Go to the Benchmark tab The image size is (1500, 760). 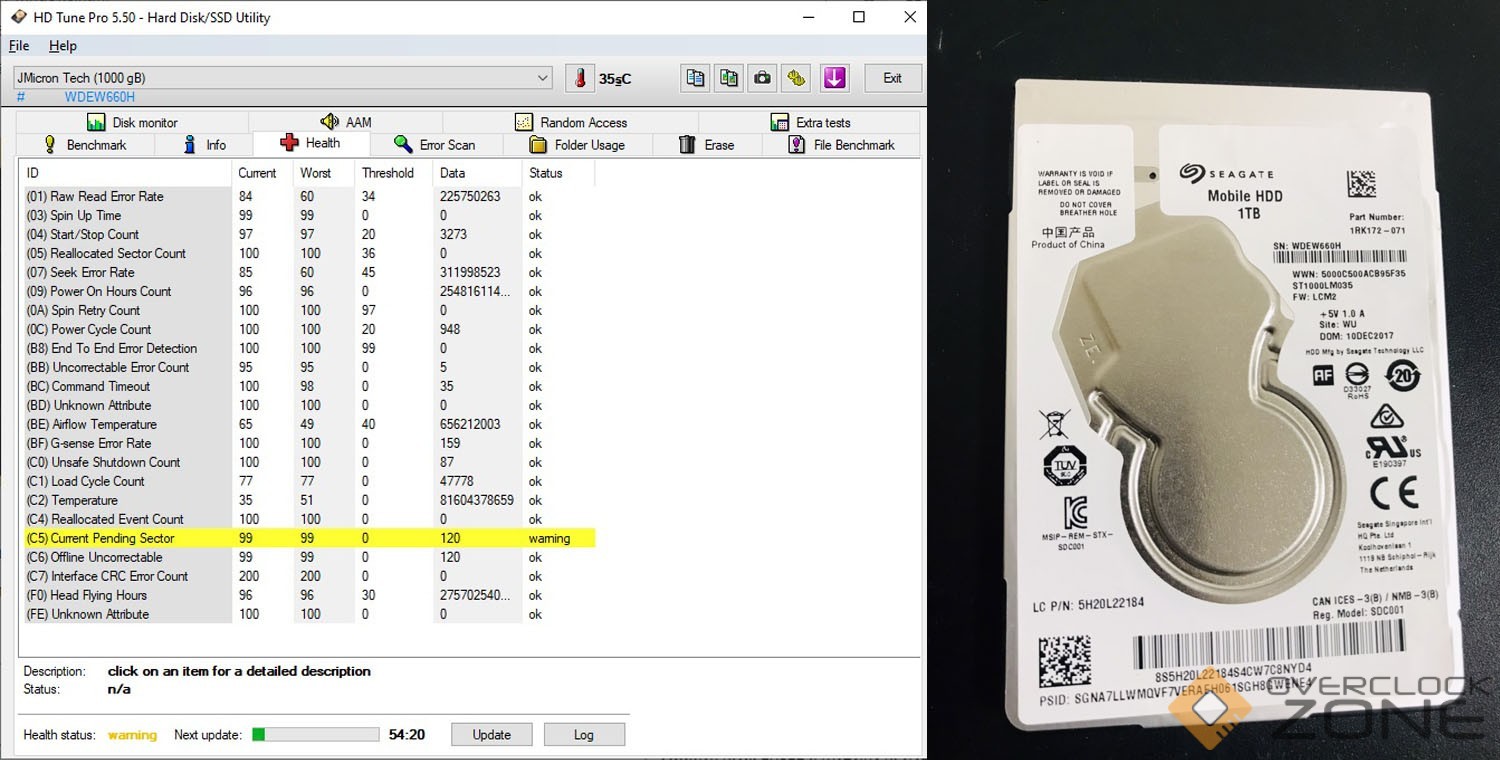(85, 145)
